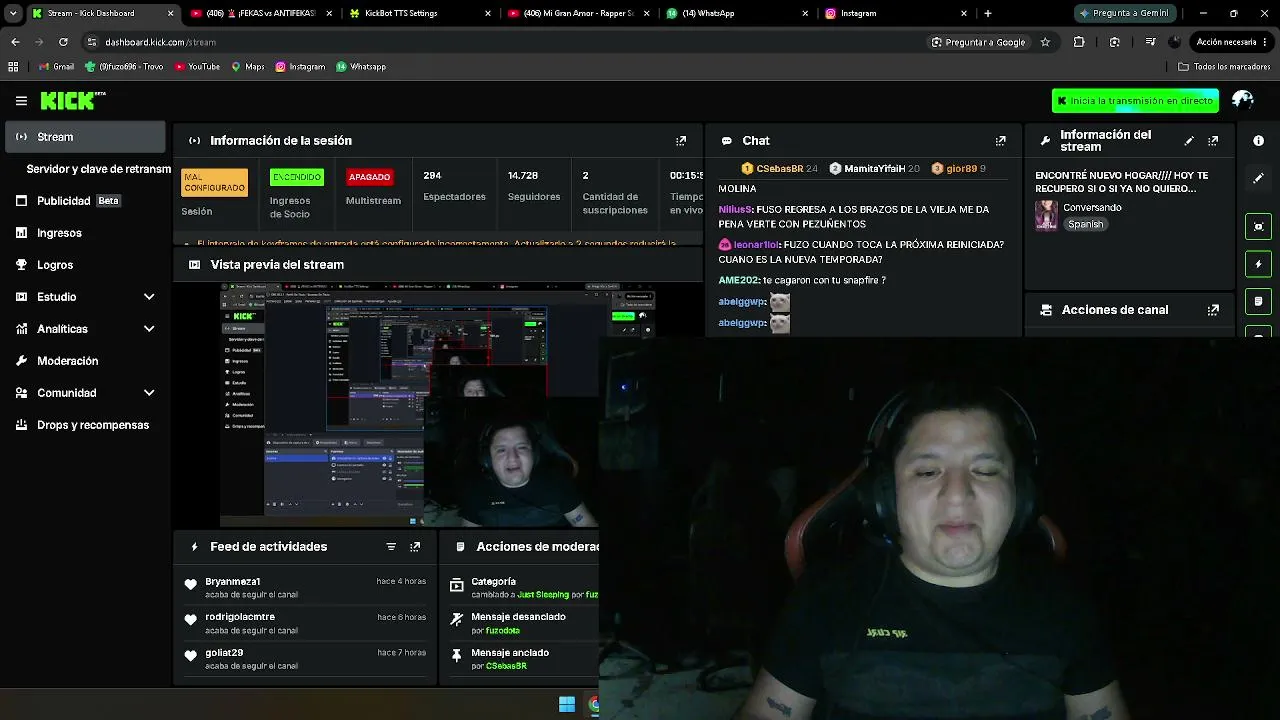Click the APAGADO Multistream badge

369,177
